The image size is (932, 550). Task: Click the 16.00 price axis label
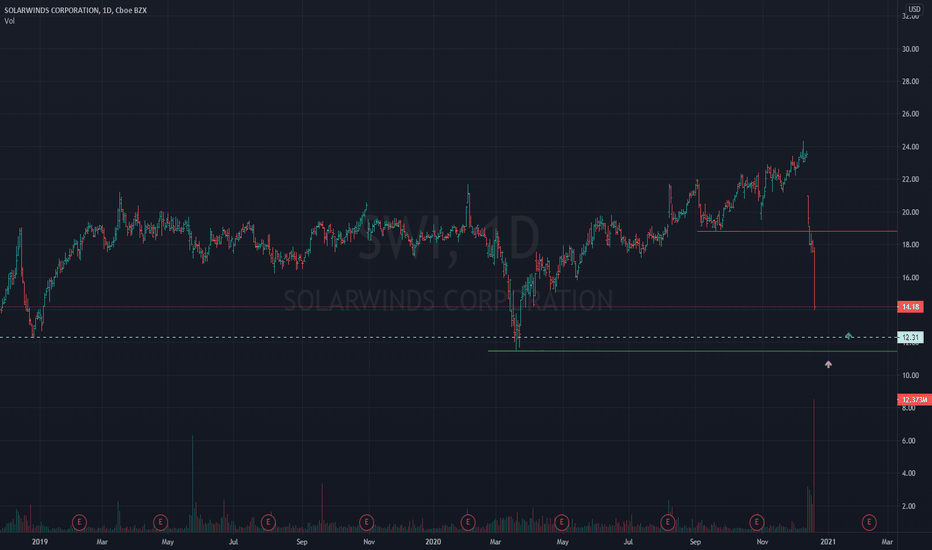[x=911, y=278]
